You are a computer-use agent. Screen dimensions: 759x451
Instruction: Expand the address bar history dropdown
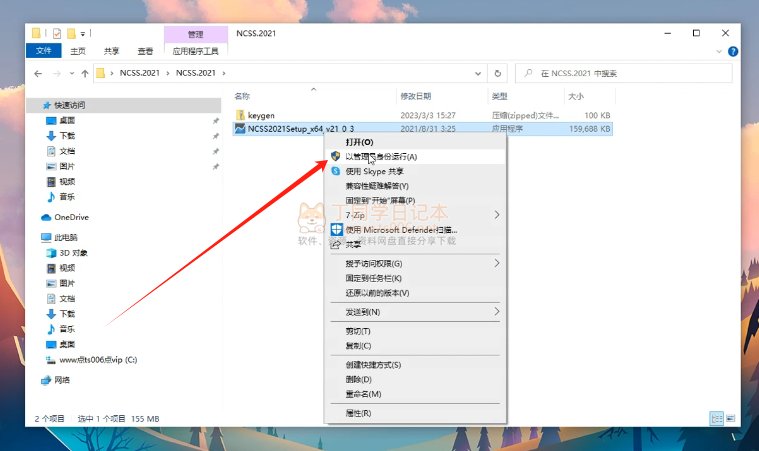pyautogui.click(x=478, y=74)
